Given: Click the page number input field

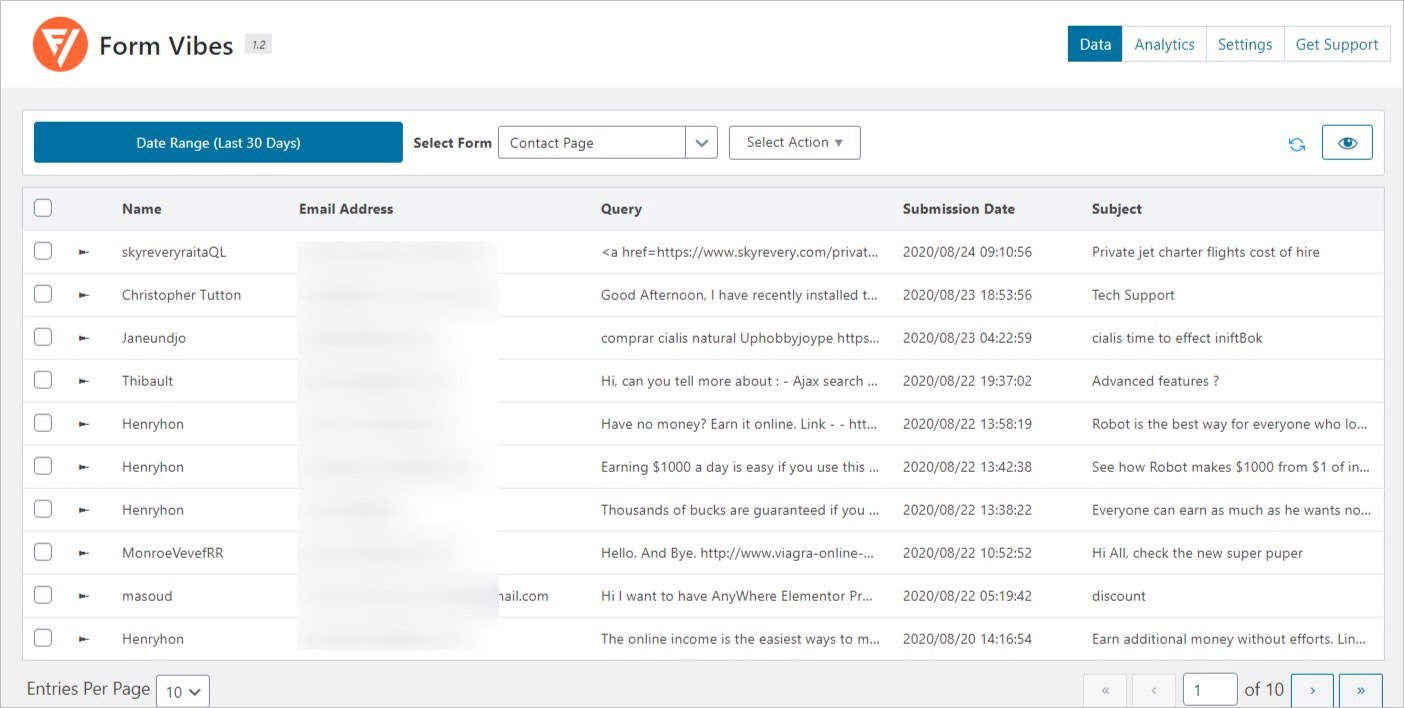Looking at the screenshot, I should click(x=1209, y=690).
